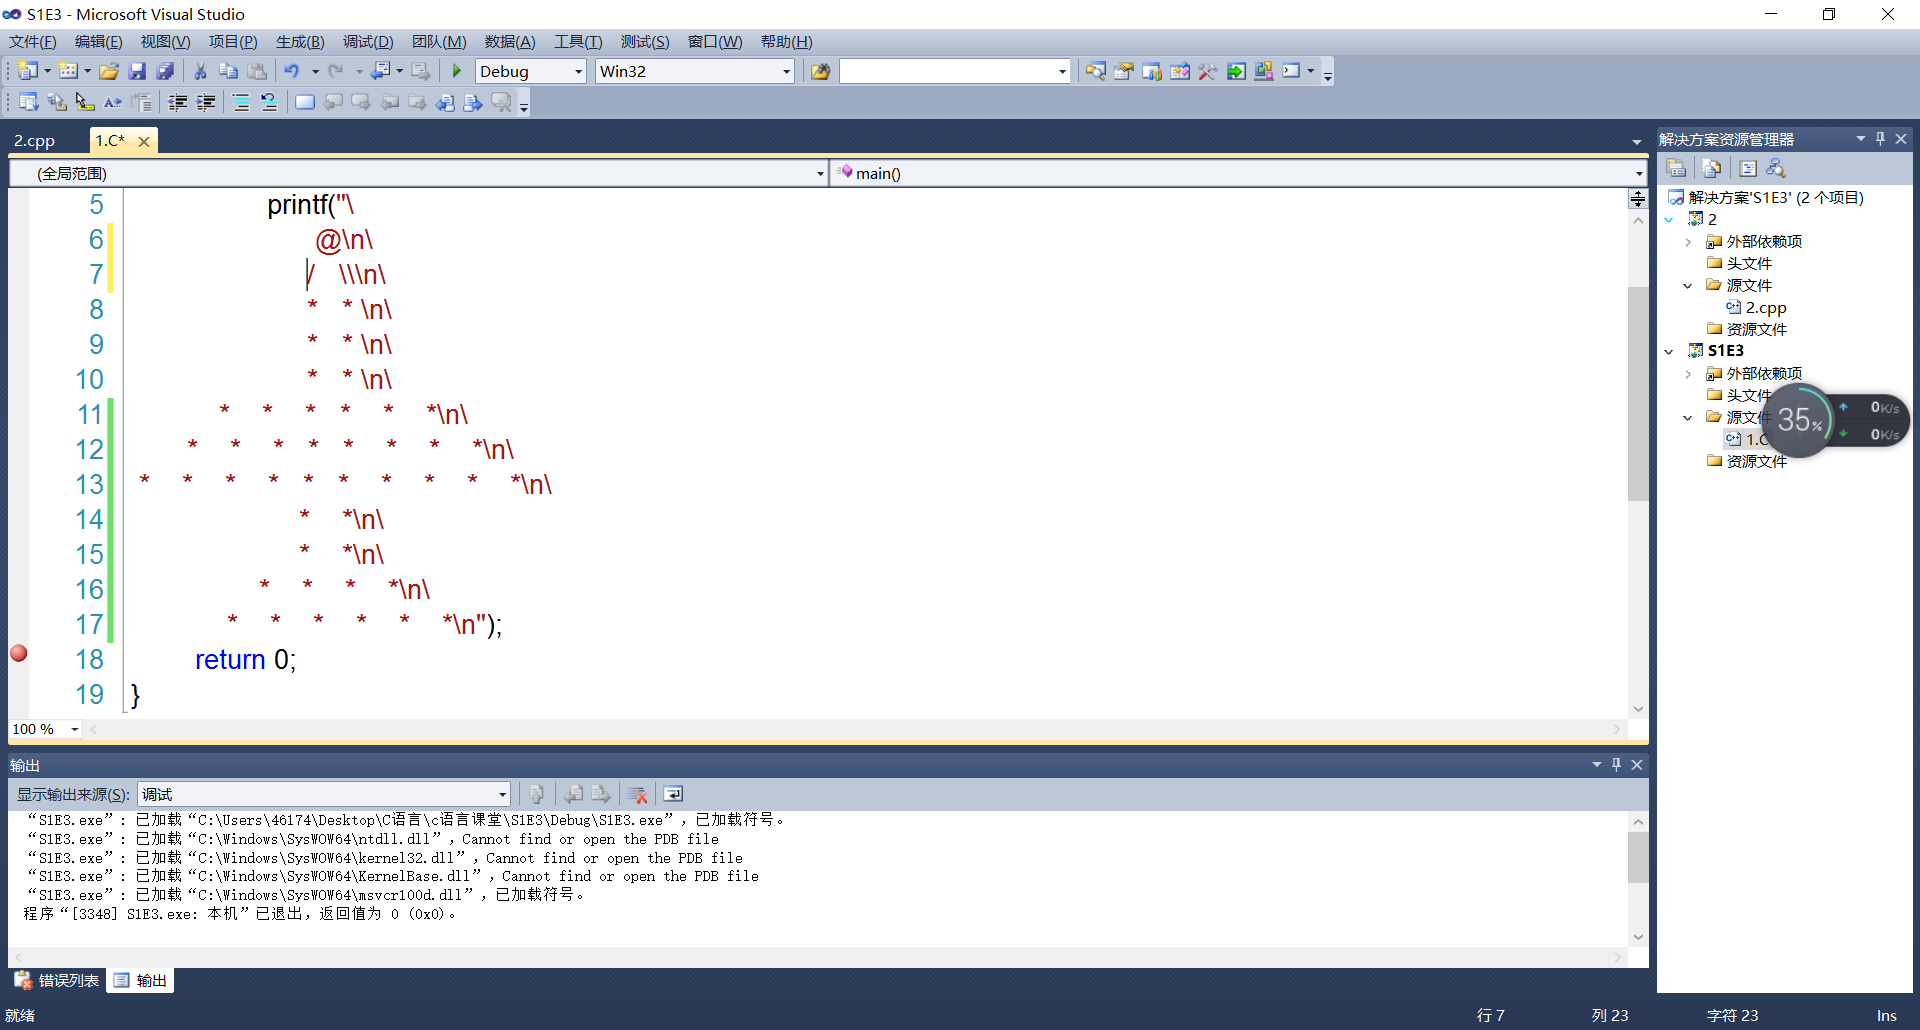Open the 工具(T) tools menu
1920x1030 pixels.
(578, 42)
